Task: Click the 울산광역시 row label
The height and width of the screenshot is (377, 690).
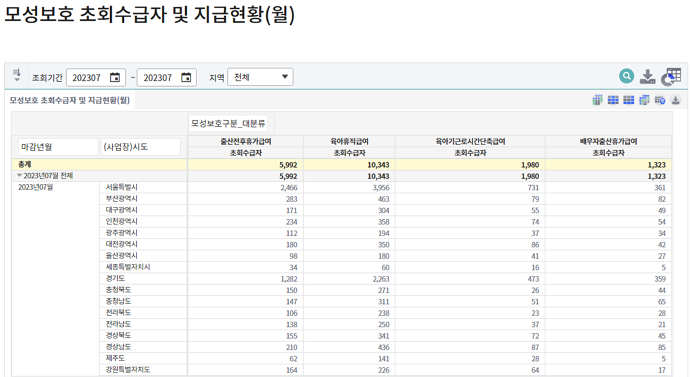Action: click(x=121, y=256)
